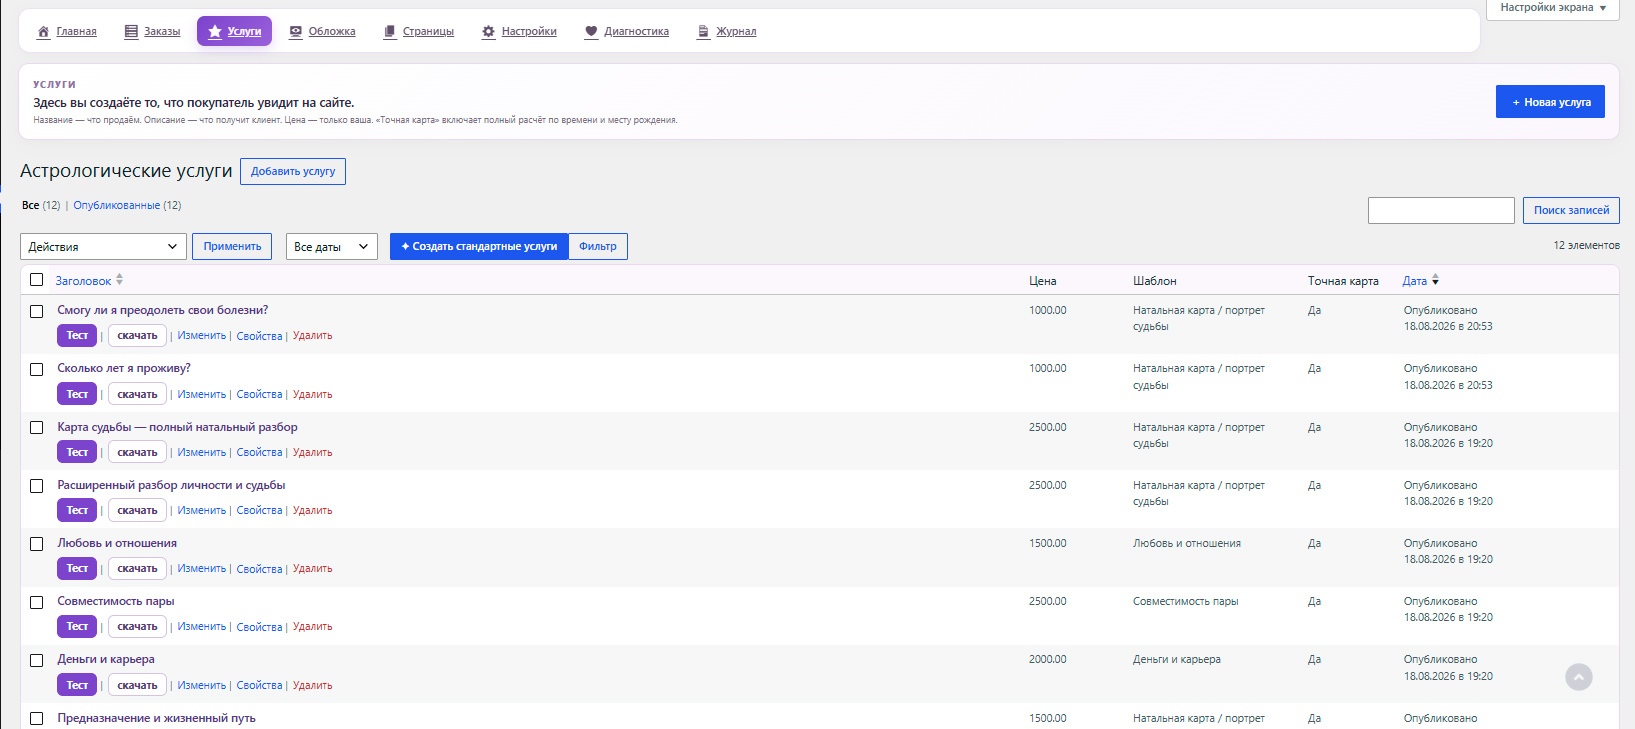Image resolution: width=1635 pixels, height=729 pixels.
Task: Click Удалить for 'Деньги и карьера'
Action: 312,685
